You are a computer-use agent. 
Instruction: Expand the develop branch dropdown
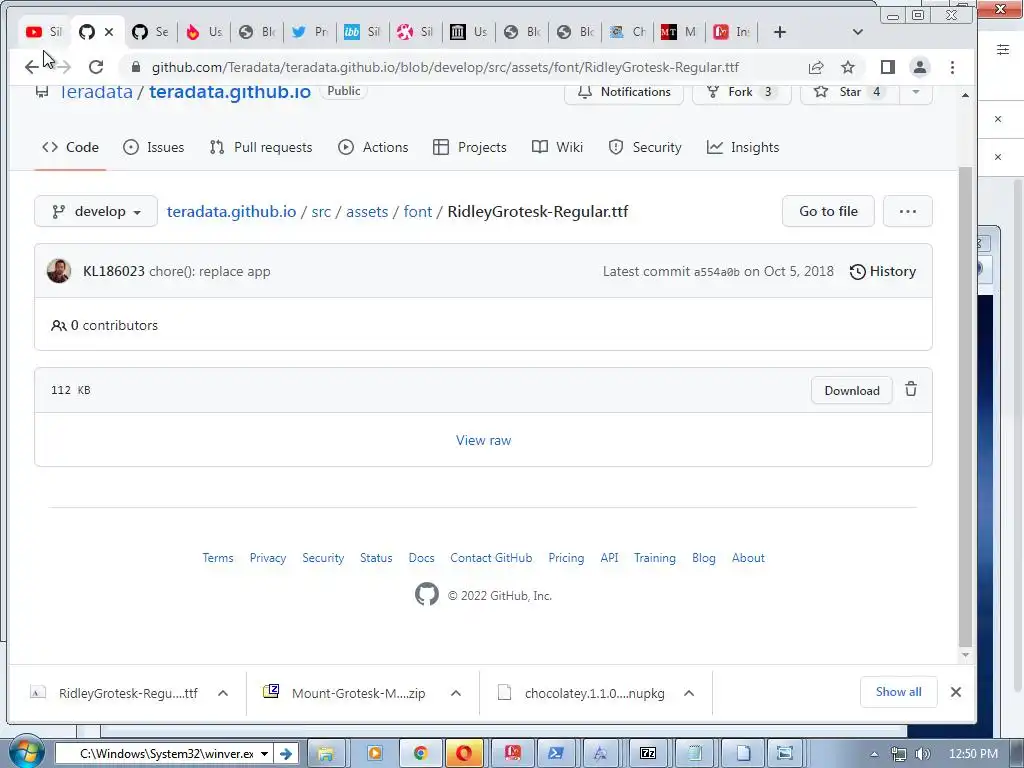(x=96, y=212)
